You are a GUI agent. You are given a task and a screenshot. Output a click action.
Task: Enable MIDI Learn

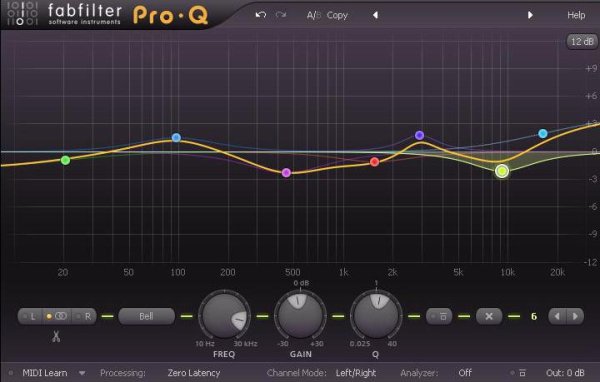point(44,373)
